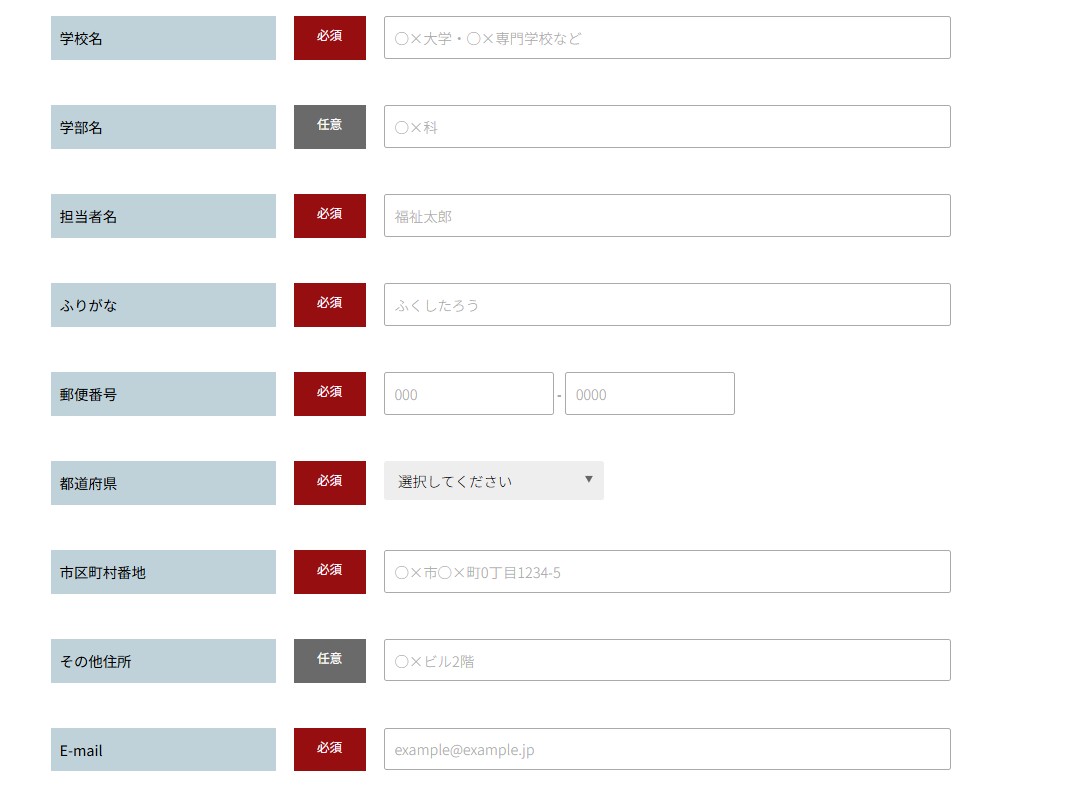The height and width of the screenshot is (791, 1090).
Task: Click the first postal code box (000)
Action: point(468,394)
